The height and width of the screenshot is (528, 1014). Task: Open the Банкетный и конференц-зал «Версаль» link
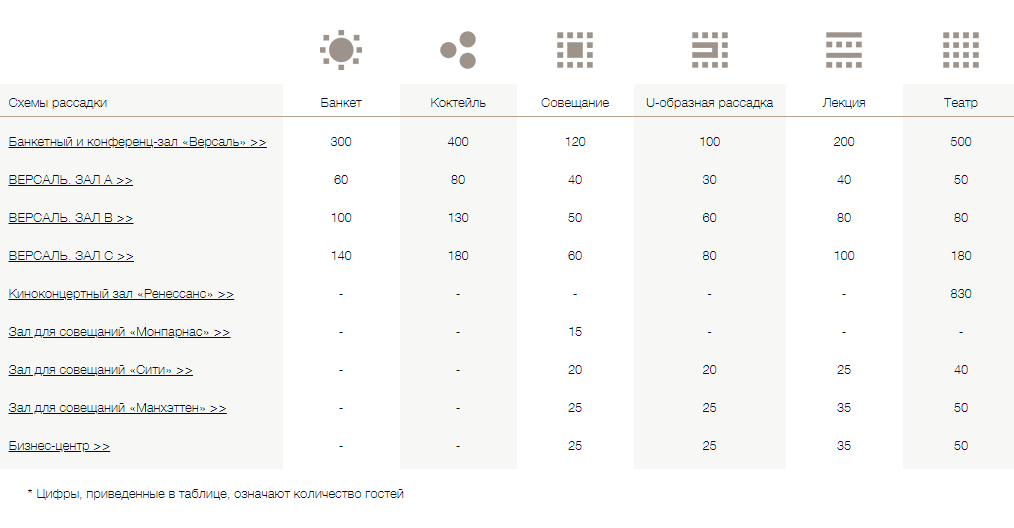pos(137,142)
